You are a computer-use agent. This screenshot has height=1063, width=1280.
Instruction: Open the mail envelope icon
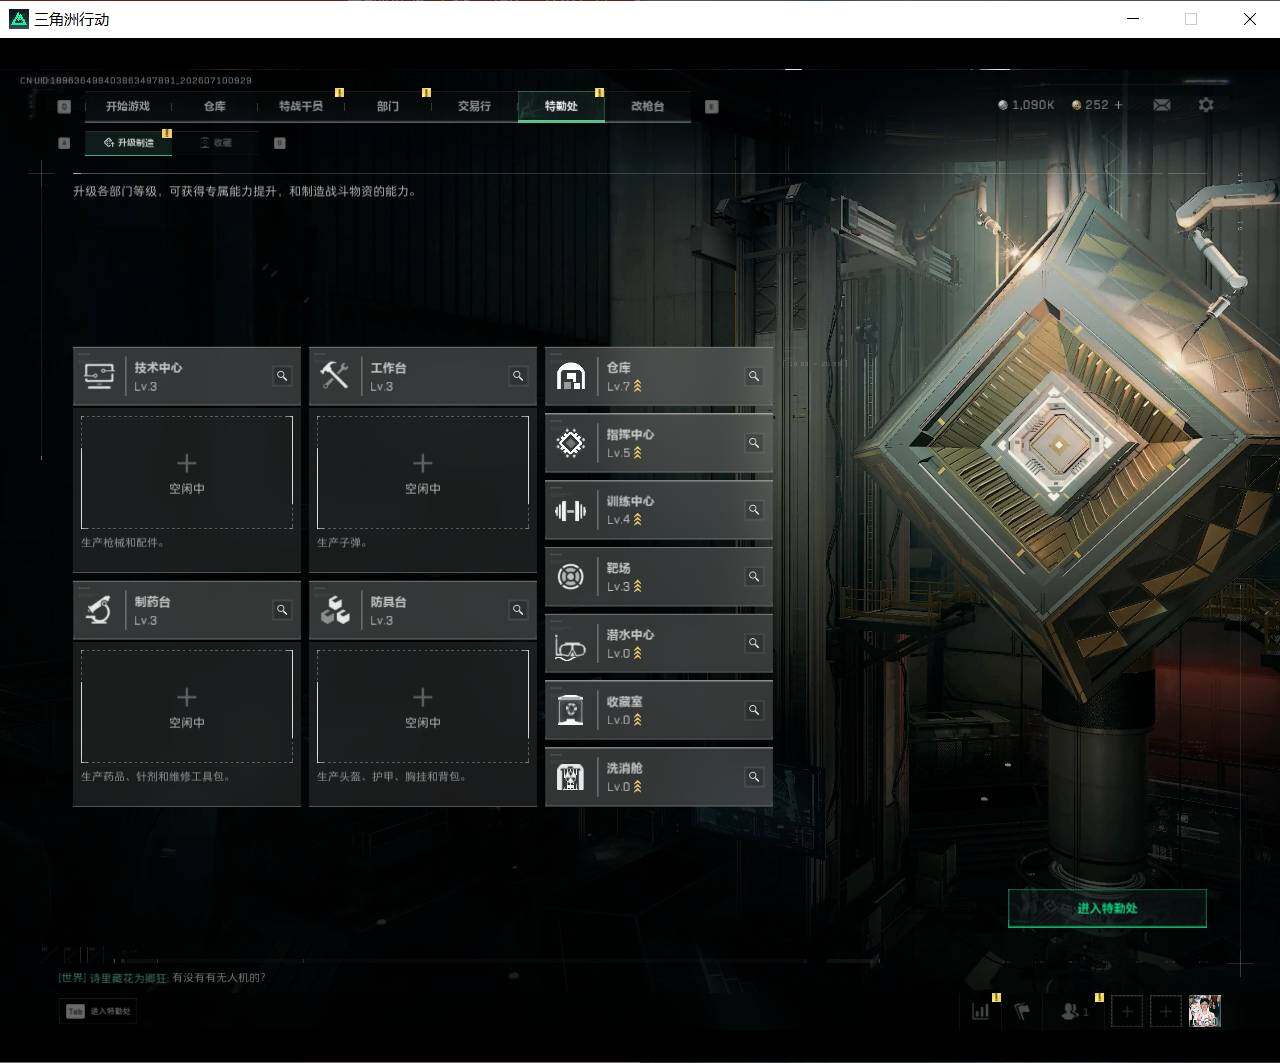(x=1162, y=105)
